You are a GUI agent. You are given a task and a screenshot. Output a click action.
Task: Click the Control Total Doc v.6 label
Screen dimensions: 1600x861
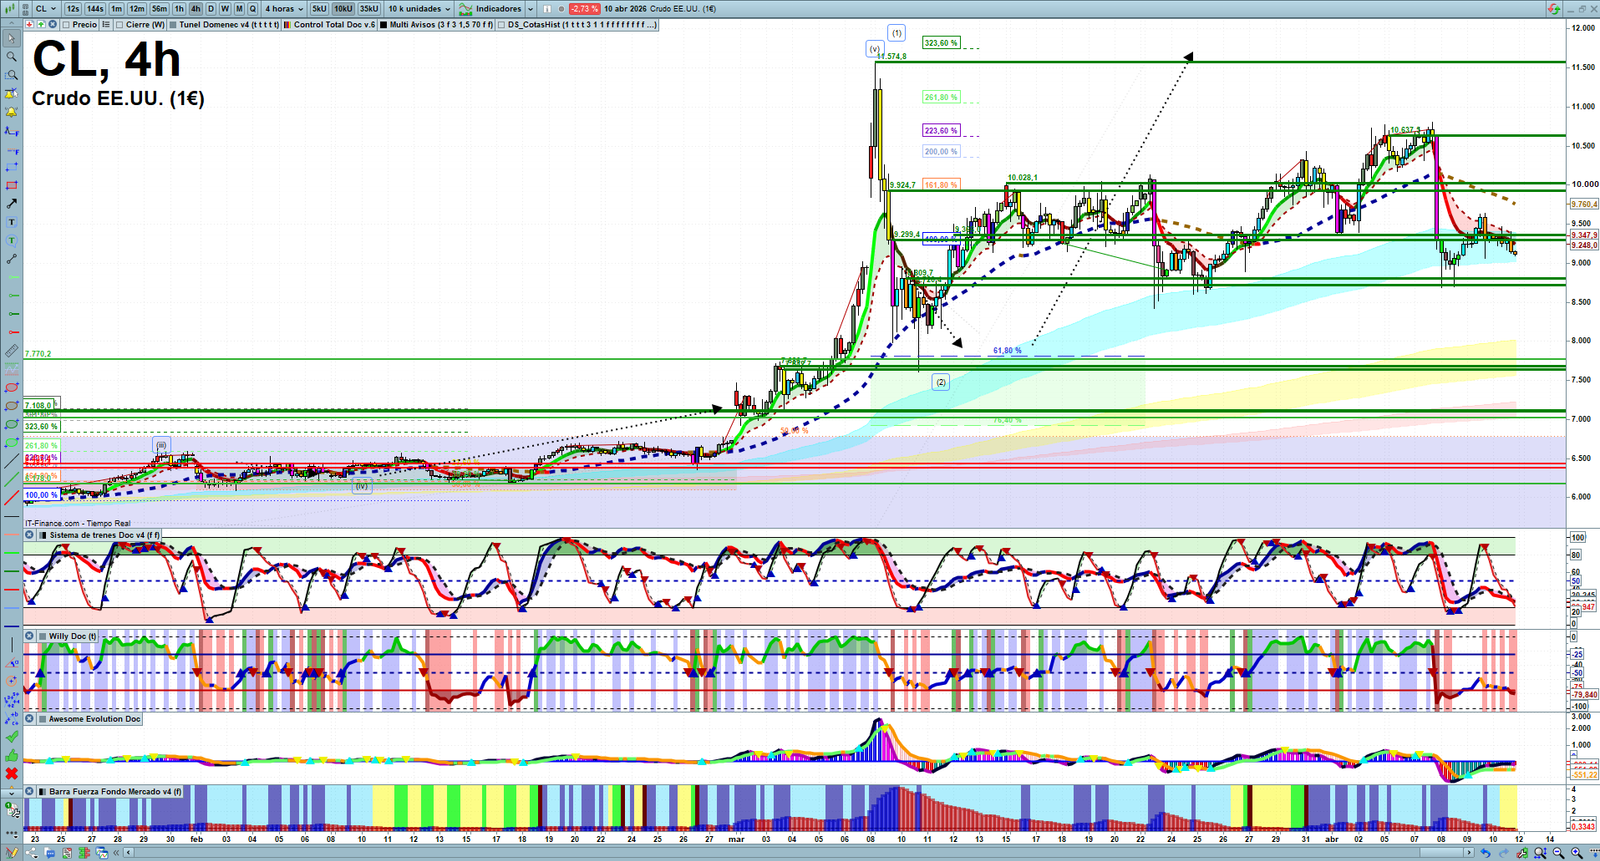tap(335, 24)
